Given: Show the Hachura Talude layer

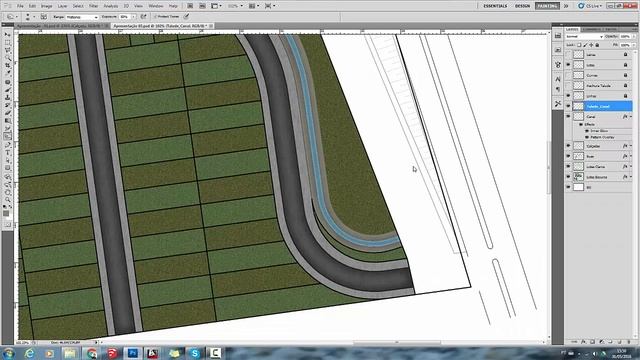Looking at the screenshot, I should (568, 85).
